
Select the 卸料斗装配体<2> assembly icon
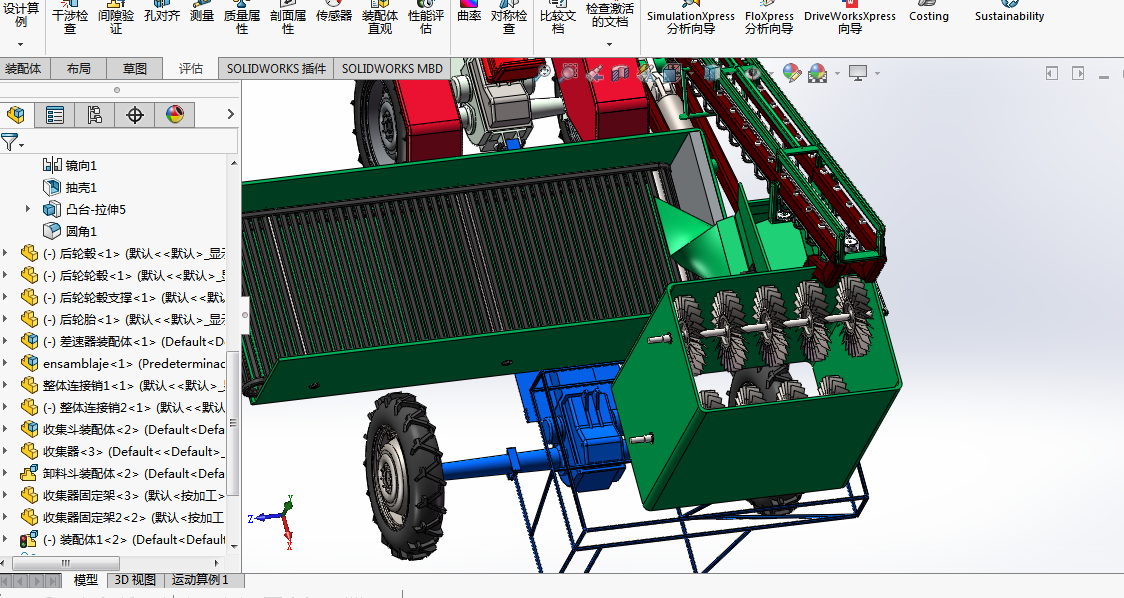pyautogui.click(x=29, y=473)
